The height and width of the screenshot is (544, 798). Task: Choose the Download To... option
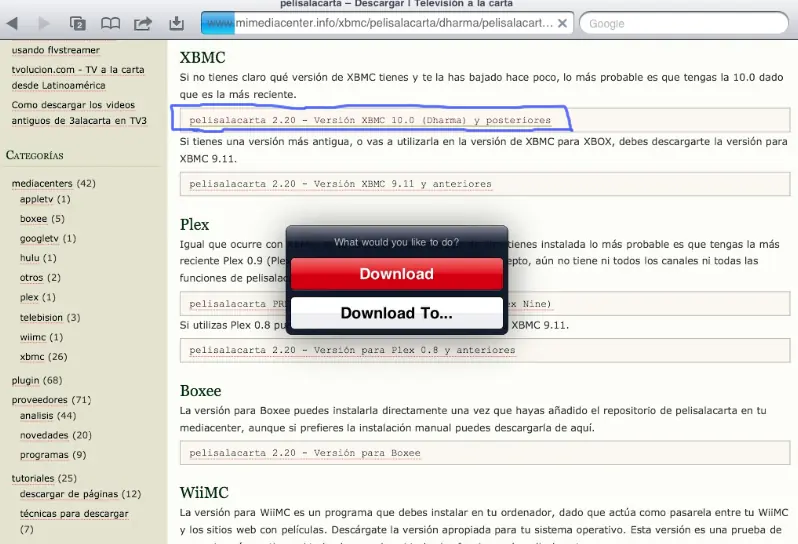pyautogui.click(x=396, y=313)
